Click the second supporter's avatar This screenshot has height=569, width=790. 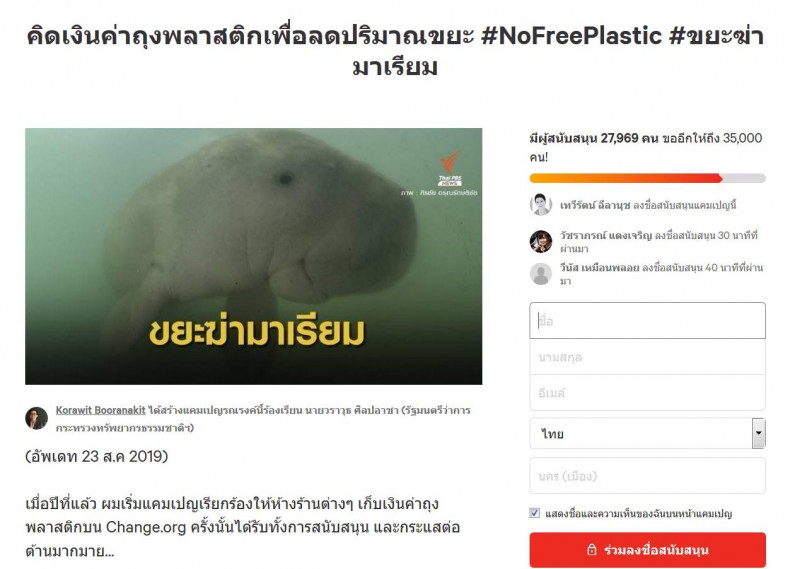[541, 241]
